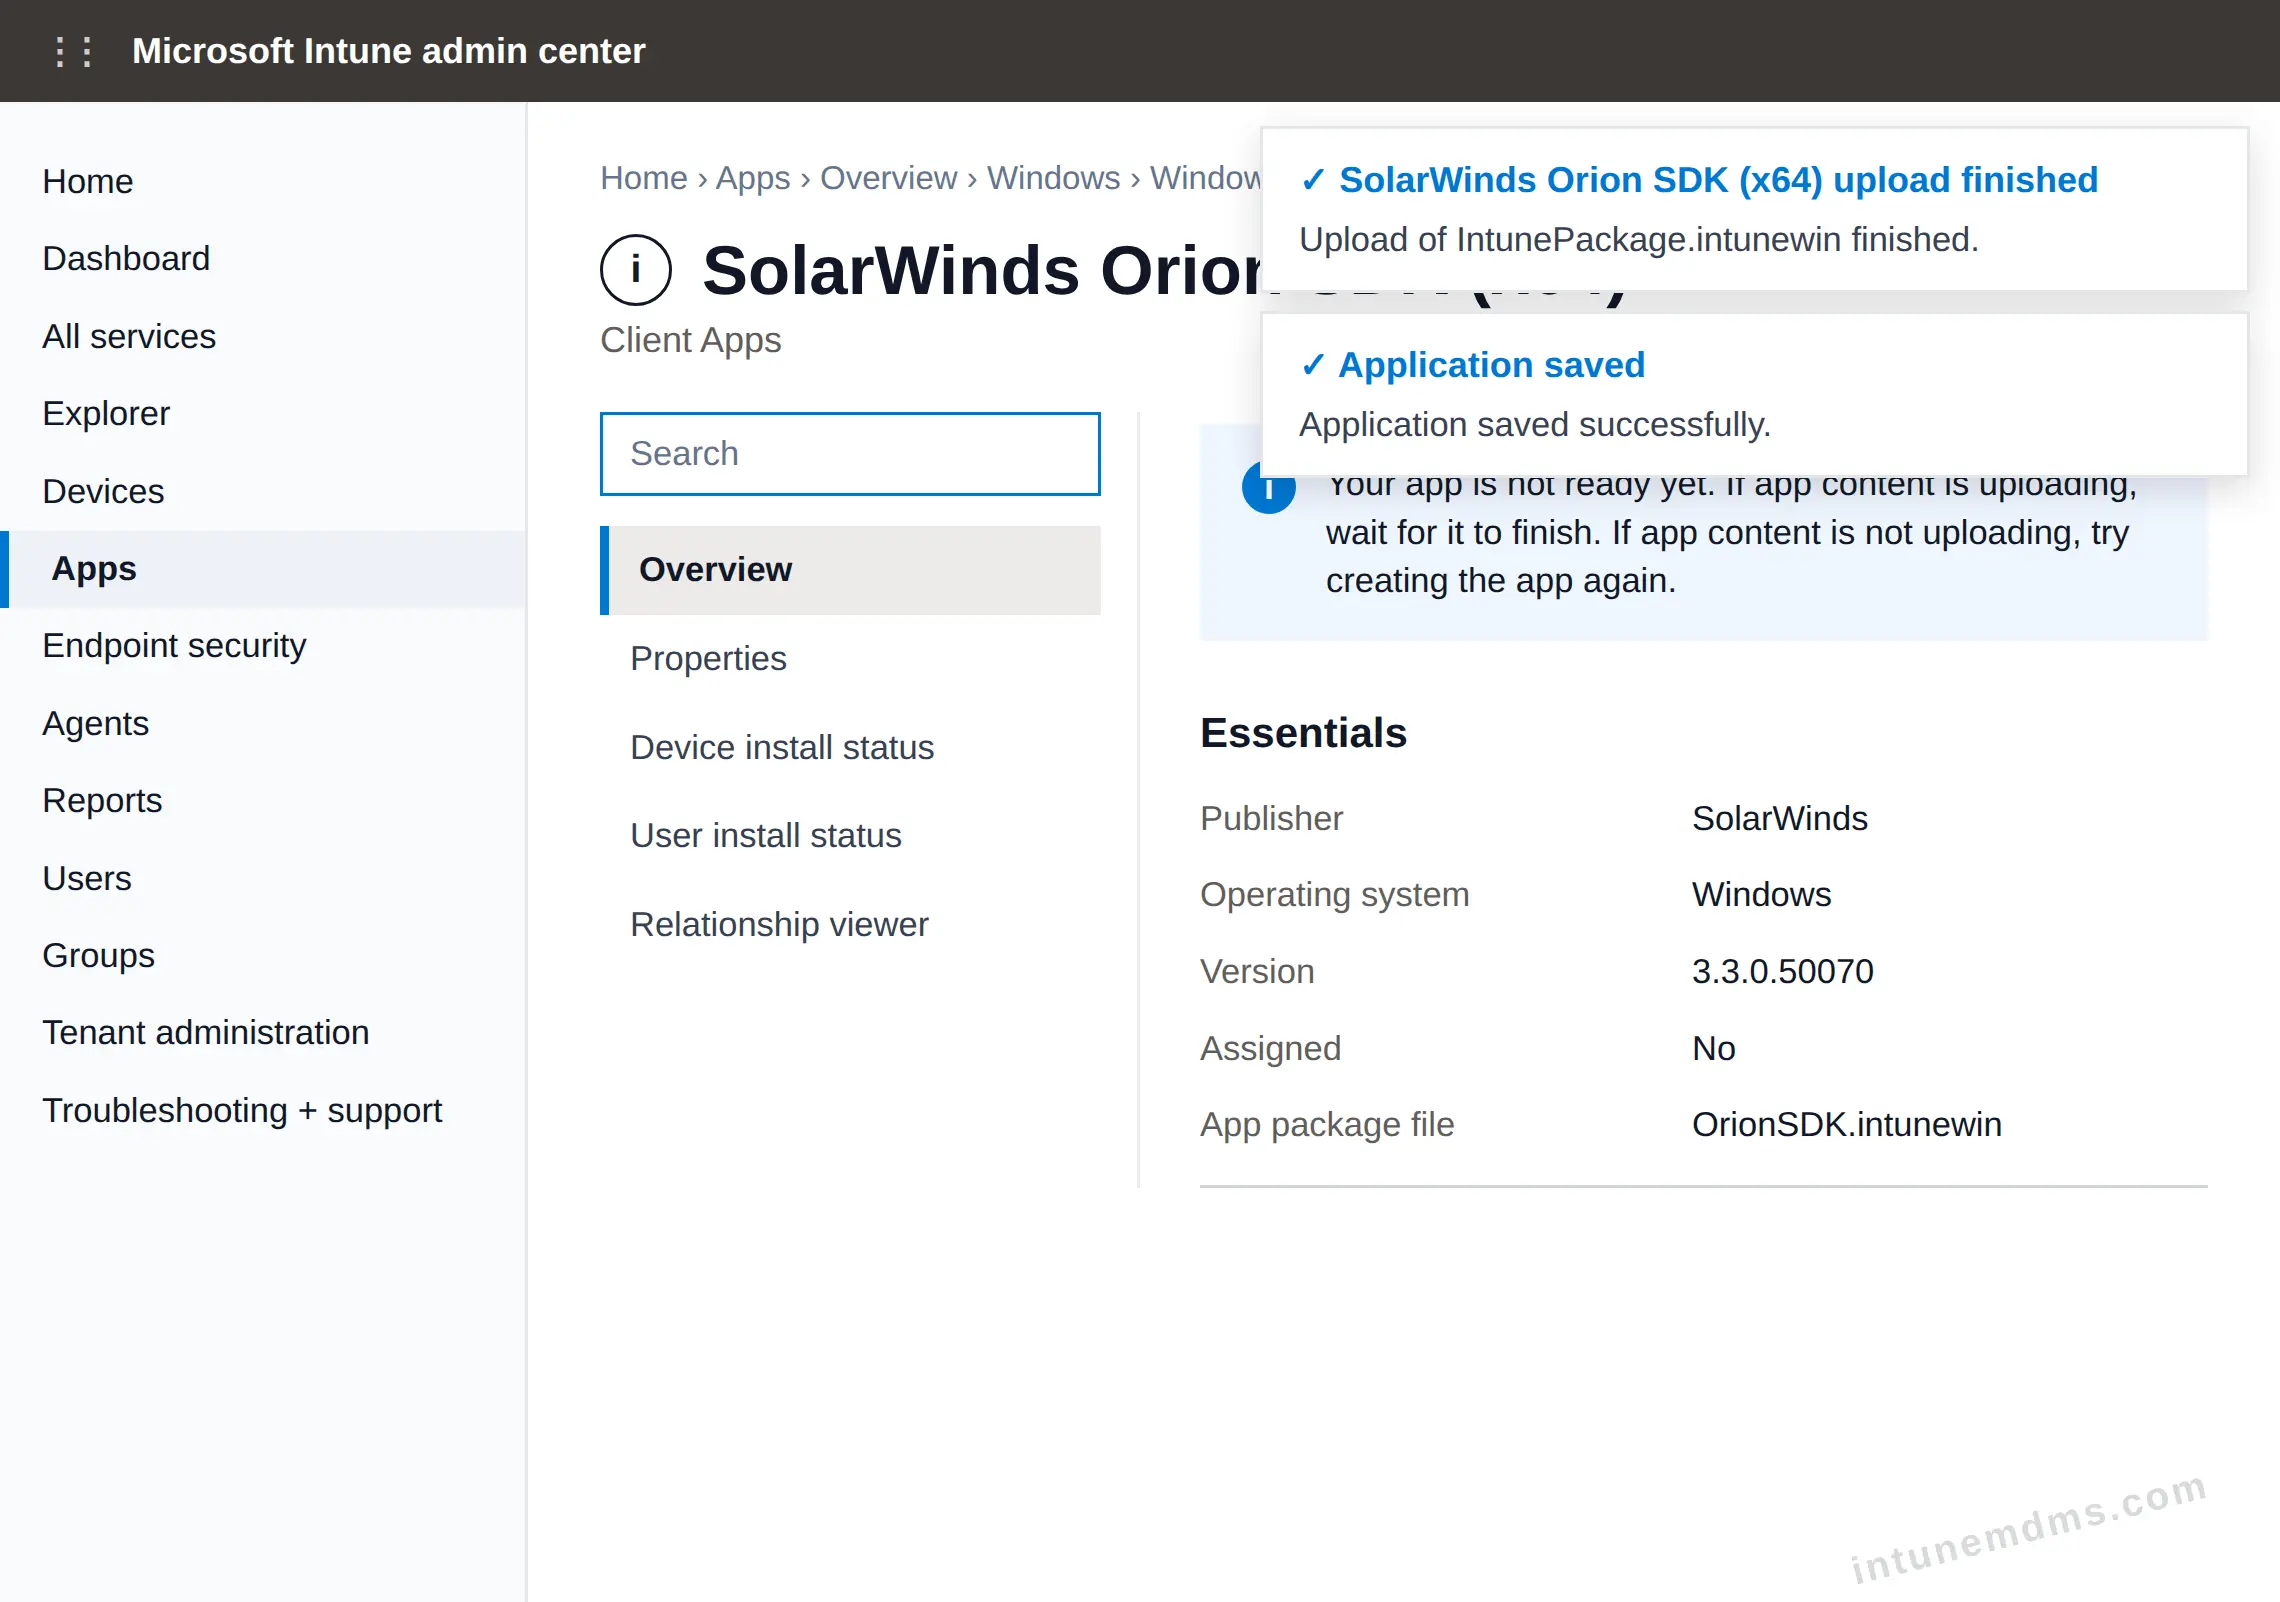Click the Essentials heading
The height and width of the screenshot is (1602, 2280).
[x=1303, y=732]
